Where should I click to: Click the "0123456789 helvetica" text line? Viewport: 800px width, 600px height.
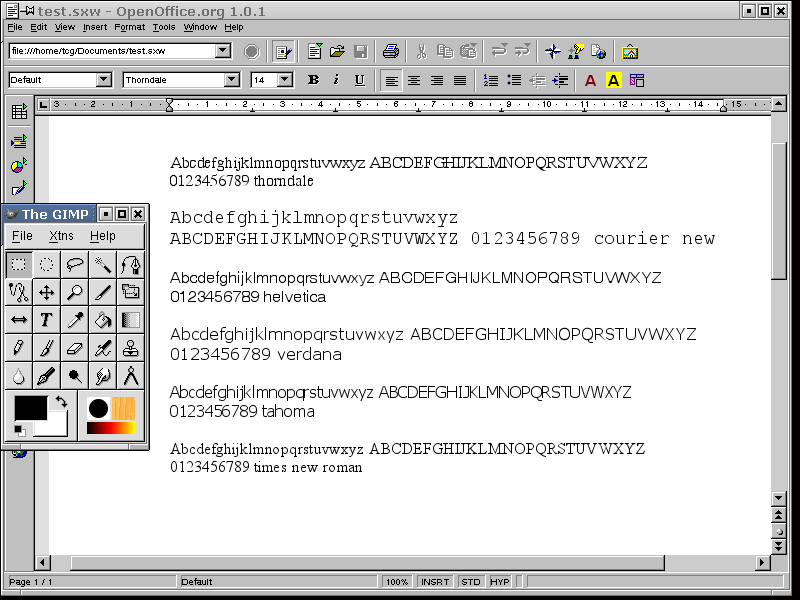248,296
